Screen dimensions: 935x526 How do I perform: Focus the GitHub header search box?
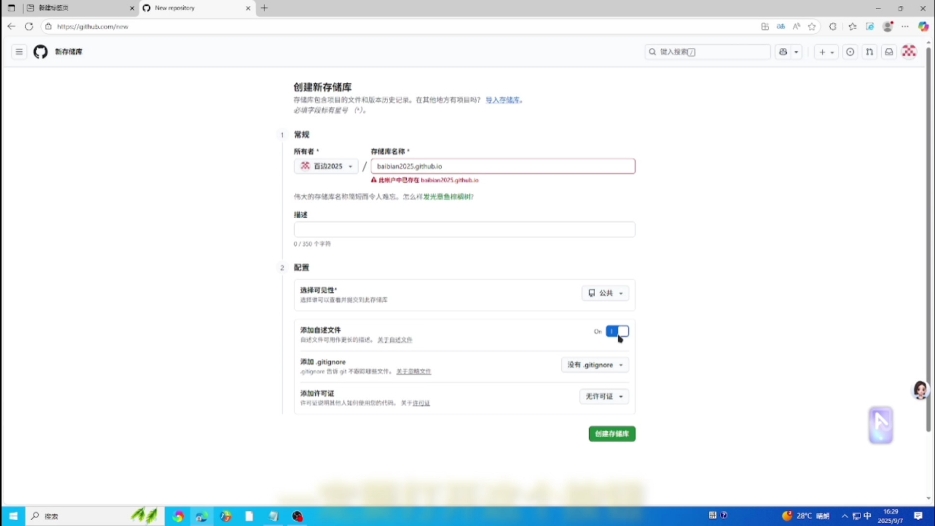point(708,52)
